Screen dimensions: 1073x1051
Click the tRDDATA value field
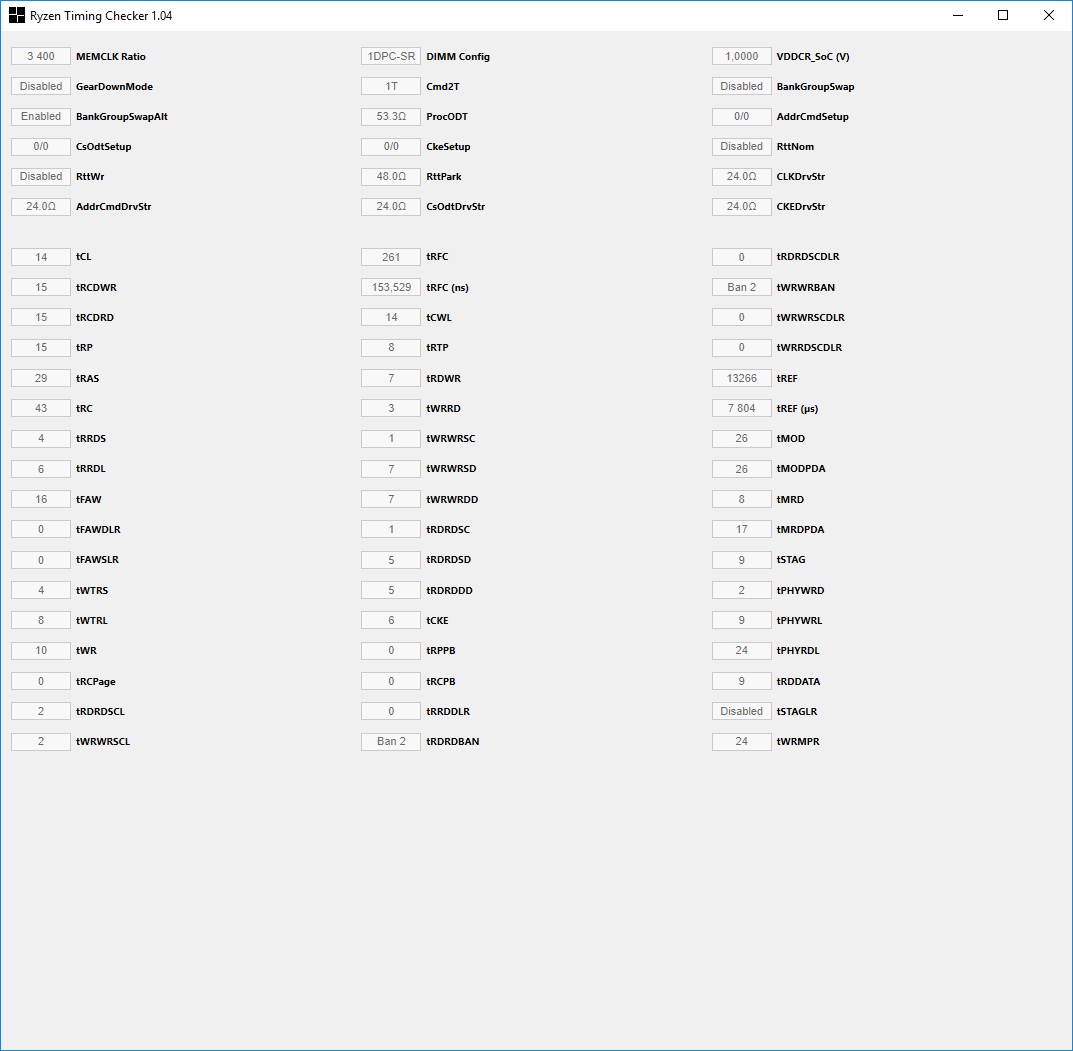pyautogui.click(x=742, y=682)
